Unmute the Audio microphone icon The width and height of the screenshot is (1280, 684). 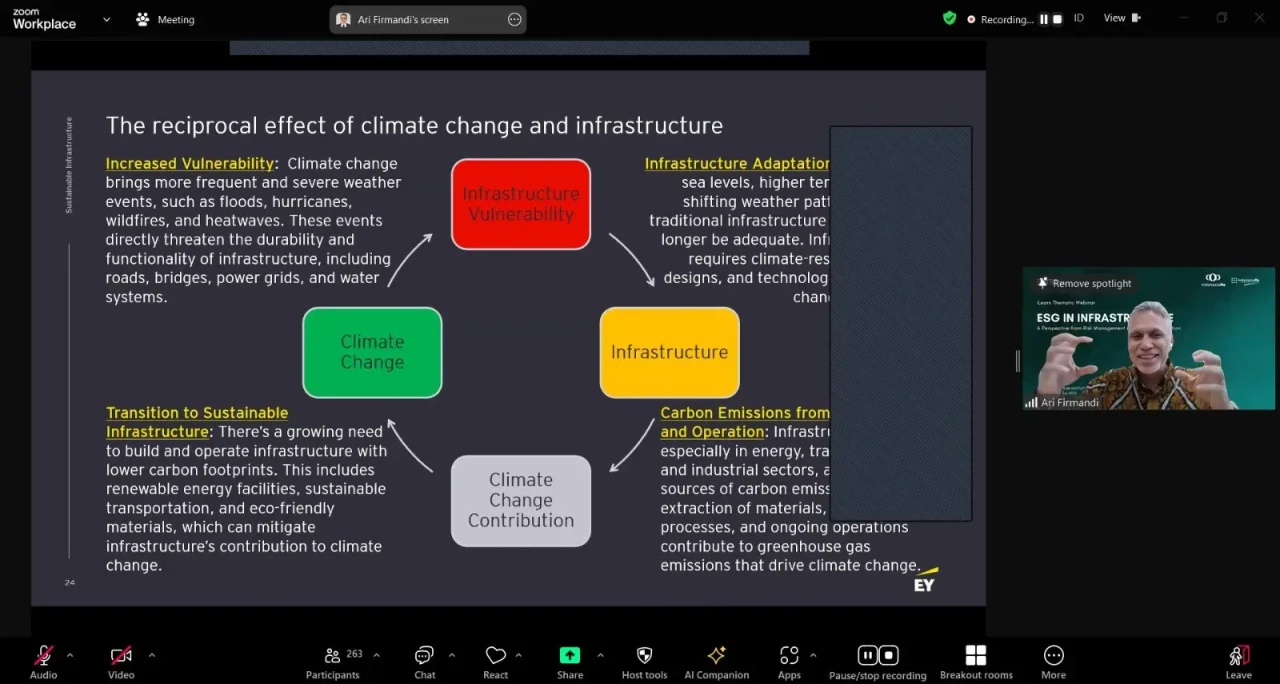coord(43,656)
